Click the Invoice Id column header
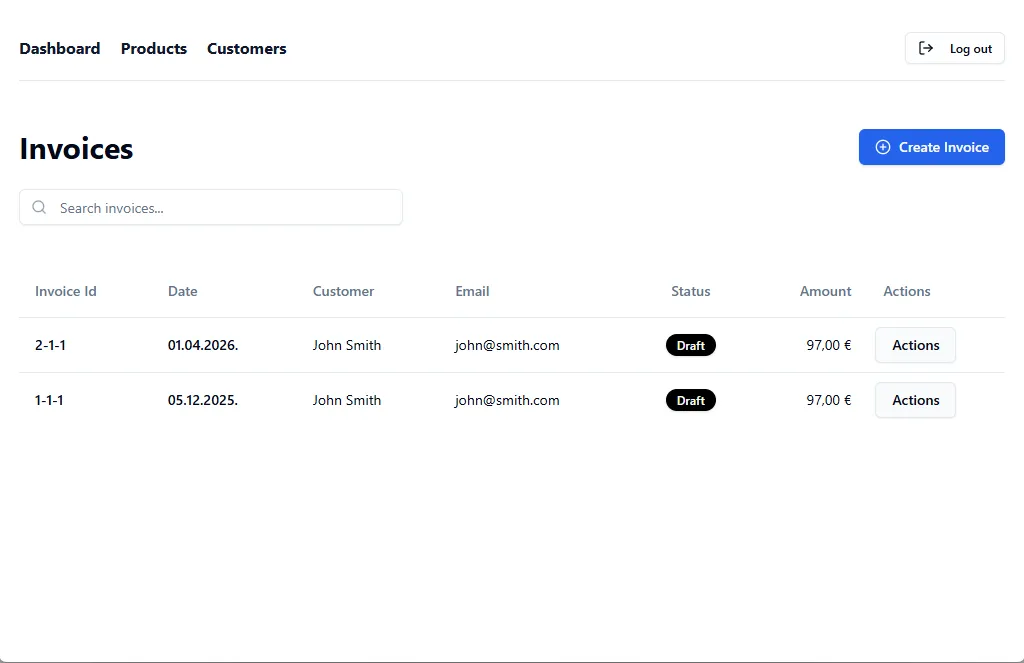Viewport: 1024px width, 663px height. click(66, 291)
